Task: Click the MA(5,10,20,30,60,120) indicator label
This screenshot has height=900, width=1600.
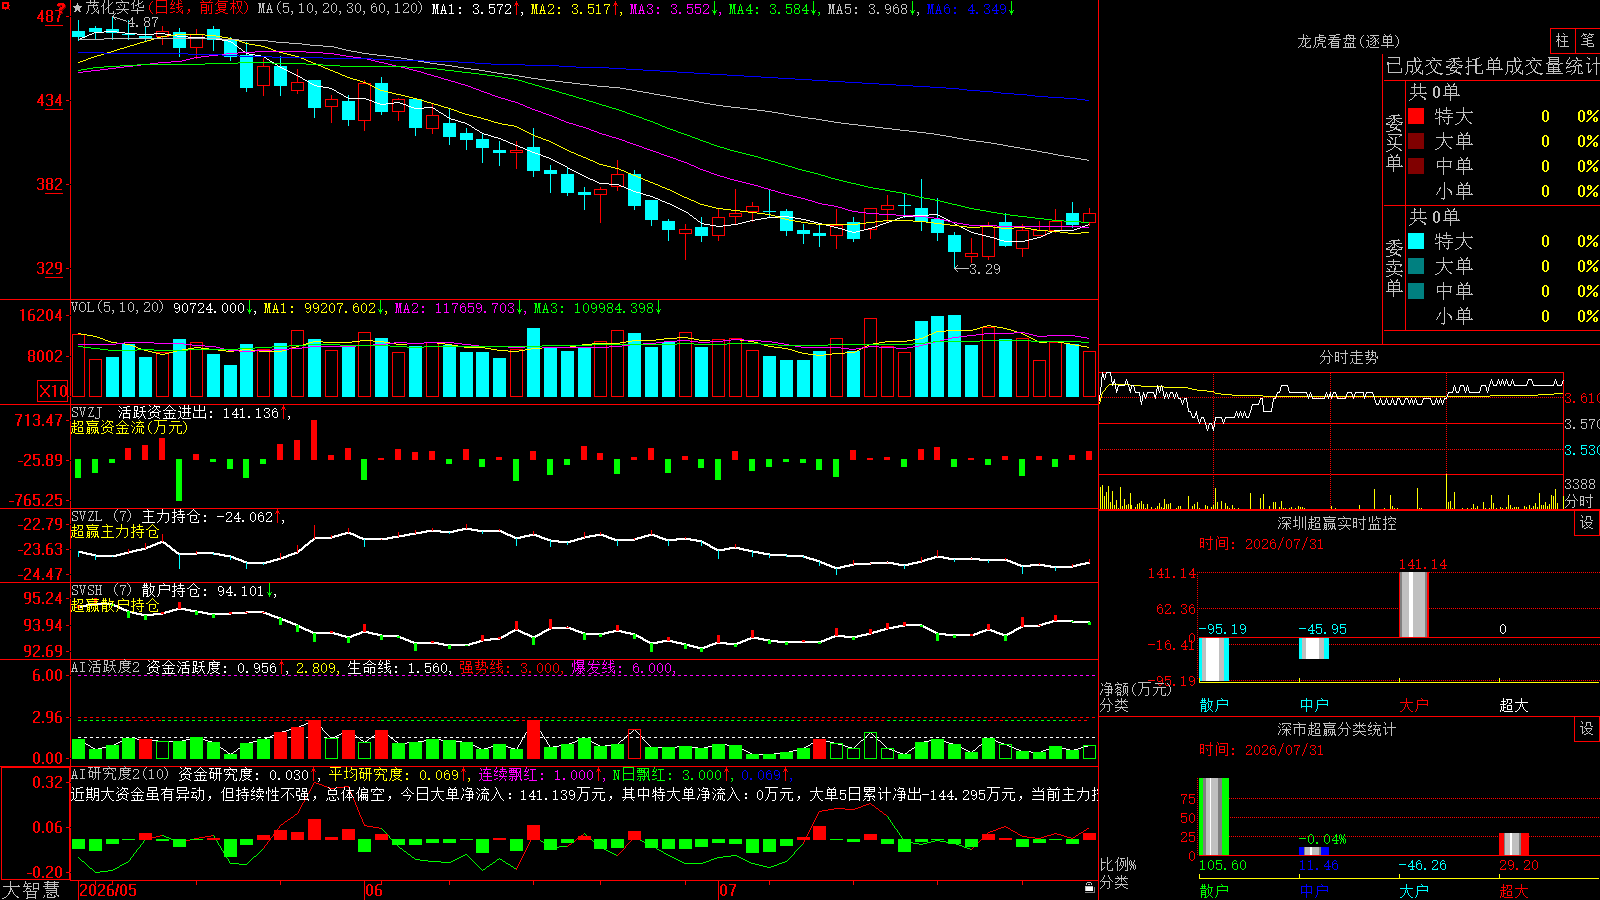Action: tap(340, 9)
